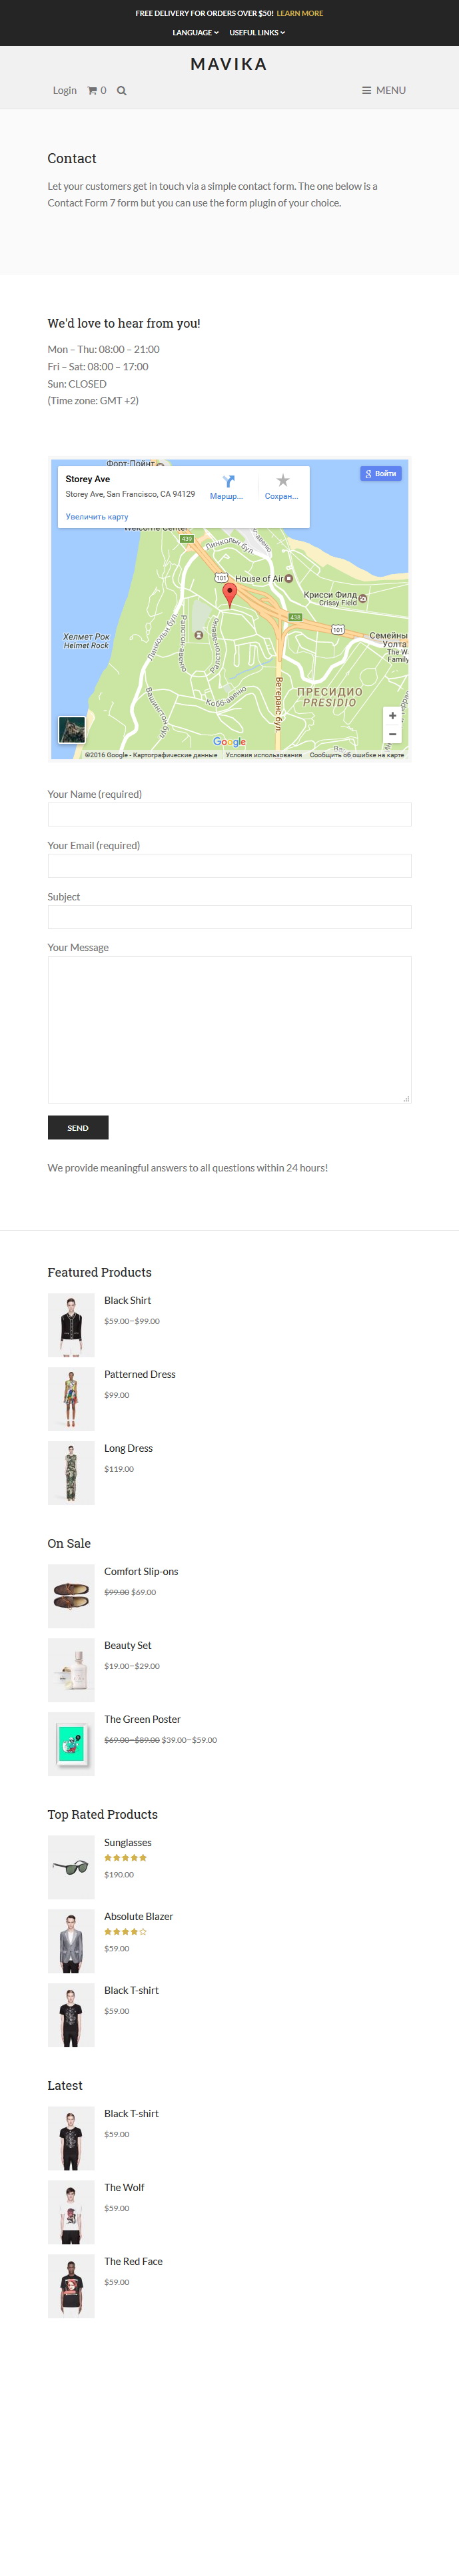The width and height of the screenshot is (459, 2576).
Task: Zoom out on the map
Action: [x=392, y=735]
